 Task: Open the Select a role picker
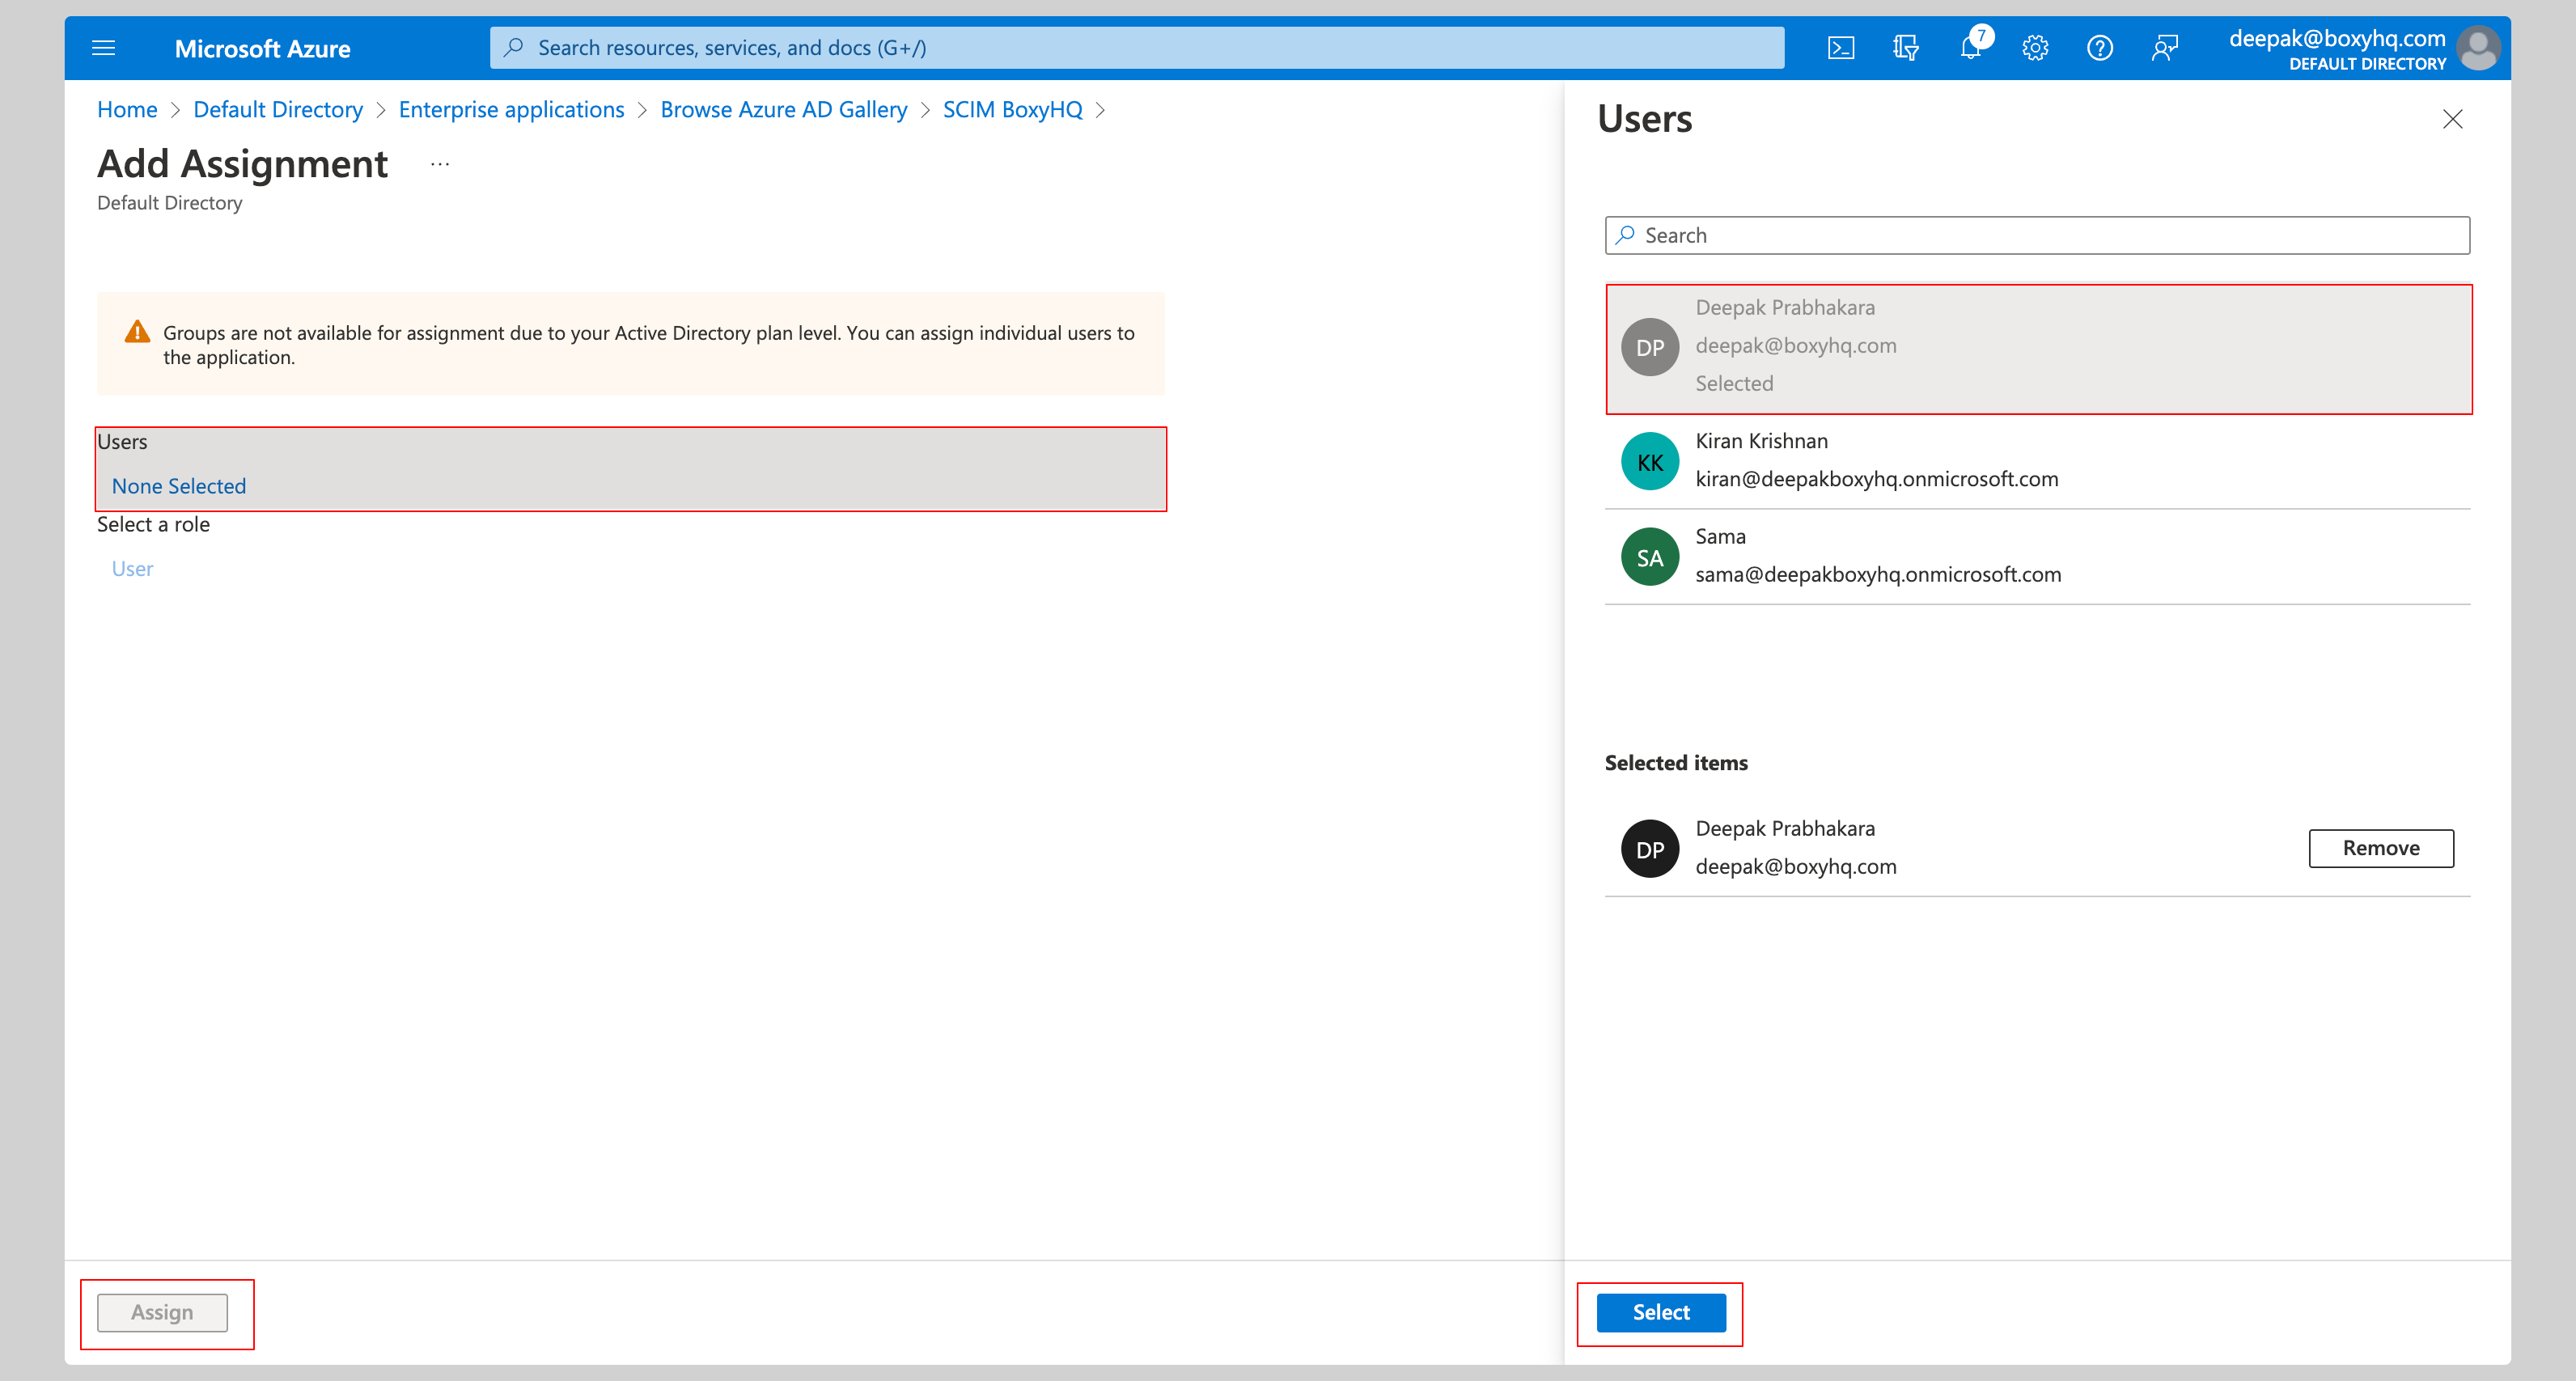pyautogui.click(x=132, y=568)
